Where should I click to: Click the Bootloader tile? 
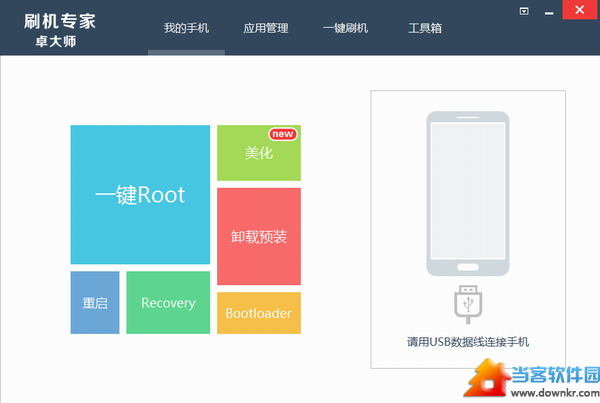[259, 313]
